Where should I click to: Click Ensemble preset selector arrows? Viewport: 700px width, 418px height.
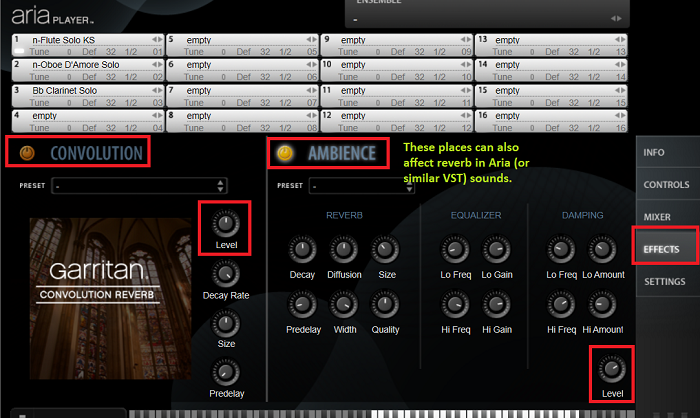[x=616, y=18]
